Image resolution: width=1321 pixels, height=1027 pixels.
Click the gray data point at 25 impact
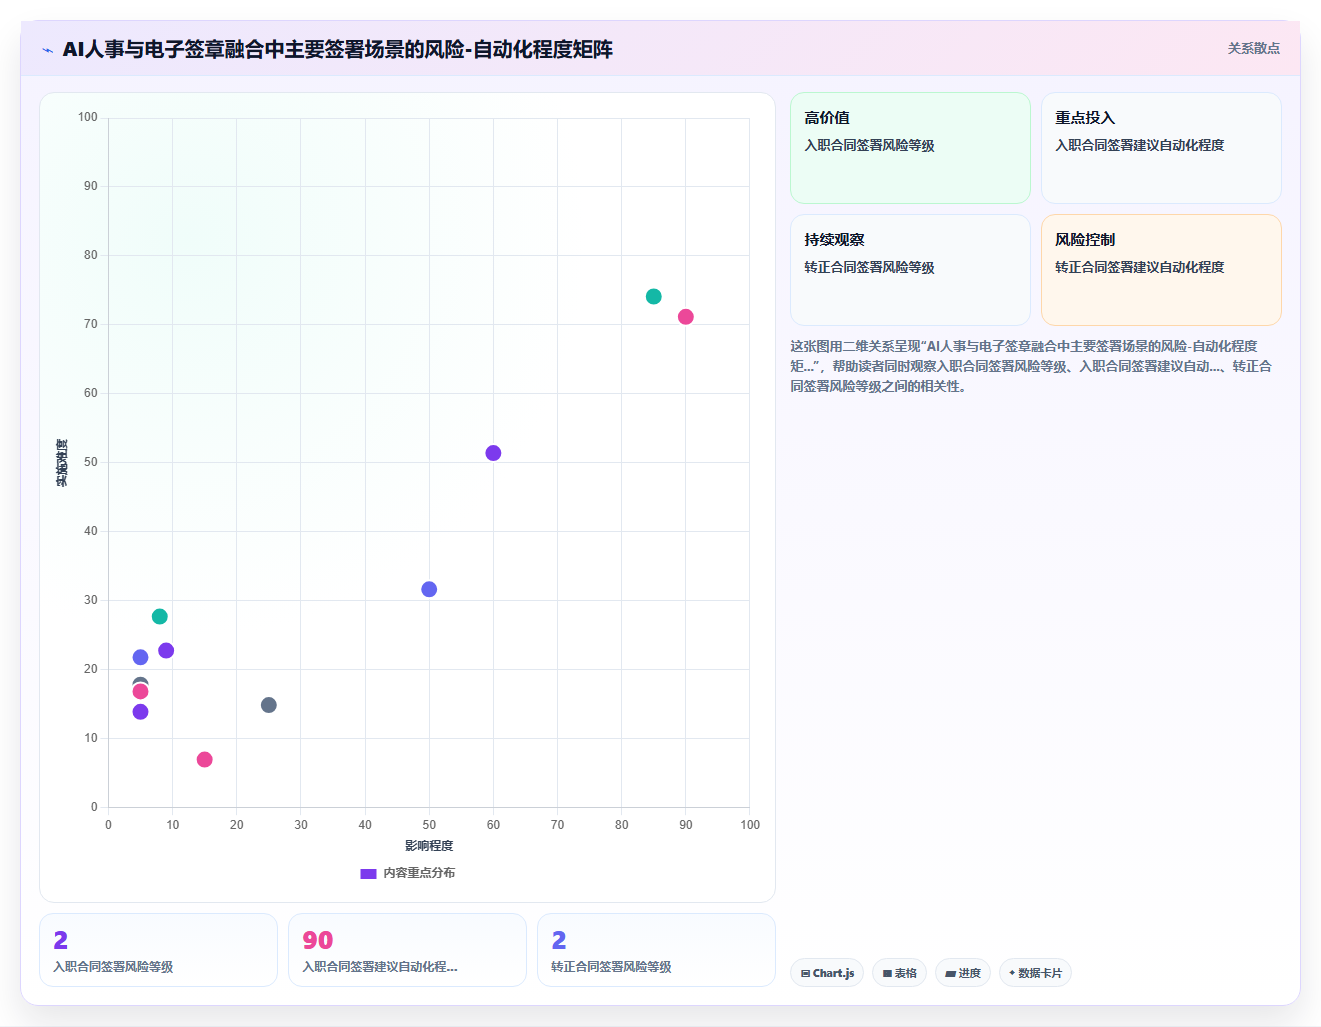coord(269,705)
